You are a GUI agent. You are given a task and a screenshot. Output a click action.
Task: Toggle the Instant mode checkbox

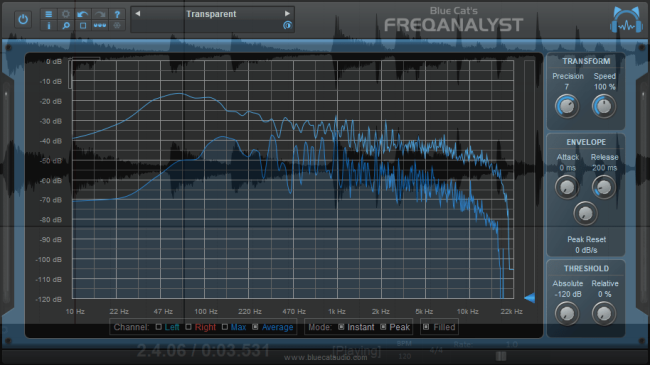(341, 327)
